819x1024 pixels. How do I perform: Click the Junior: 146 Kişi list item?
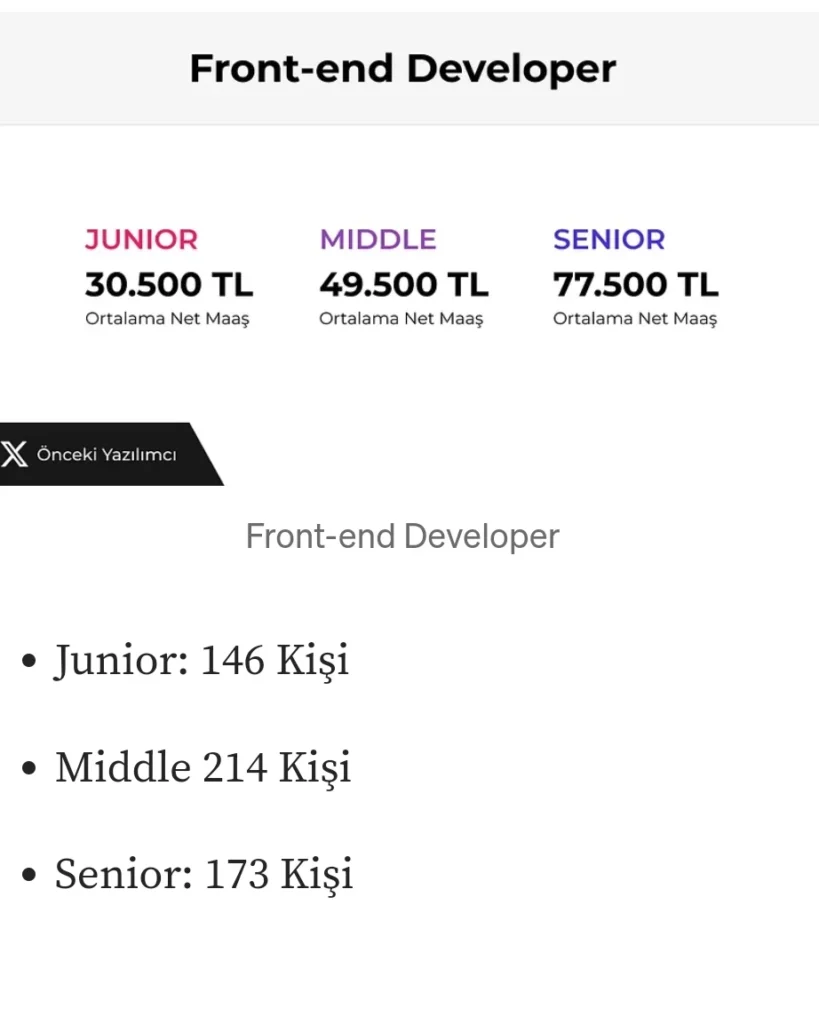click(x=201, y=661)
